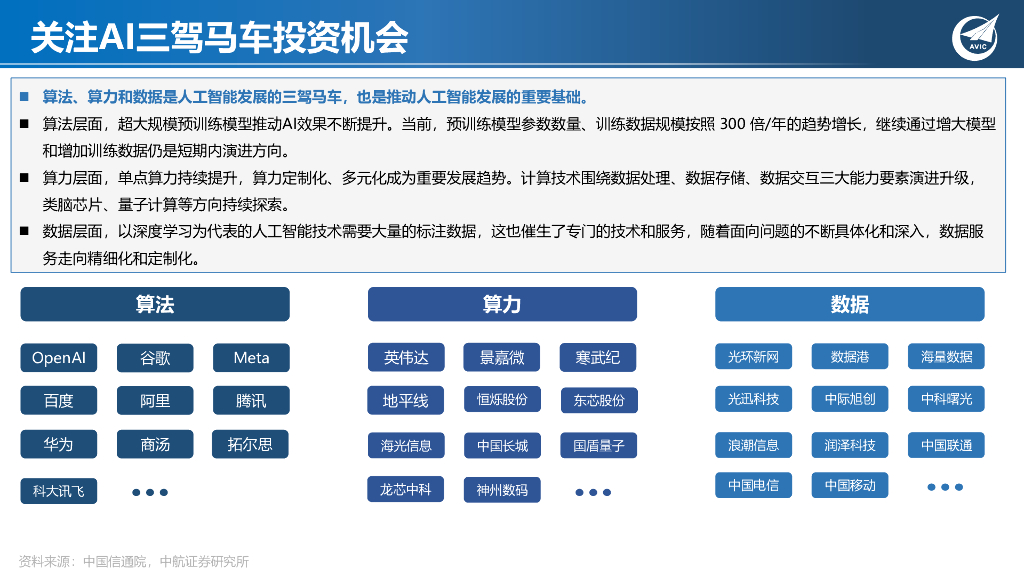
Task: Select 科大讯飞 at the bottom of 算法 column
Action: 58,491
